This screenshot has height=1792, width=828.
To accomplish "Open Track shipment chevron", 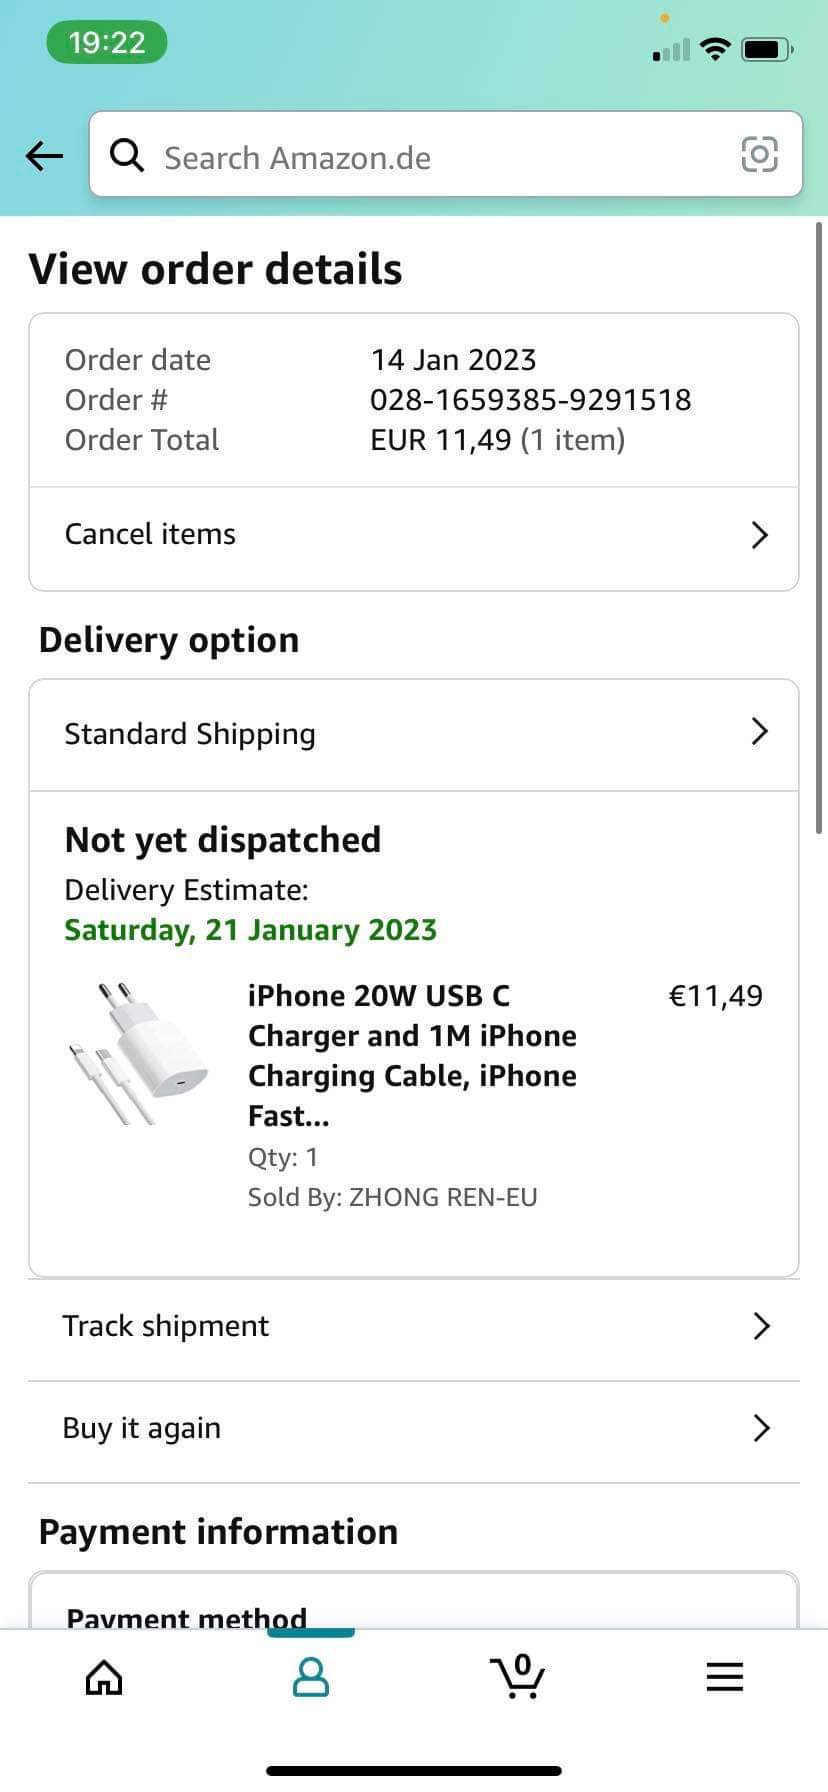I will click(x=761, y=1326).
